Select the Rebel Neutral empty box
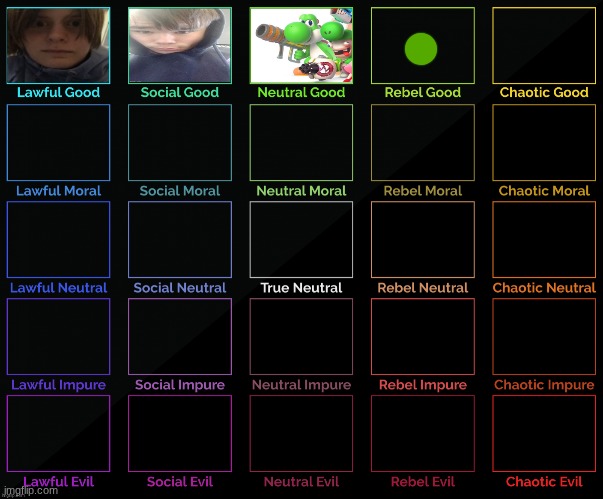Viewport: 603px width, 499px height. coord(423,240)
